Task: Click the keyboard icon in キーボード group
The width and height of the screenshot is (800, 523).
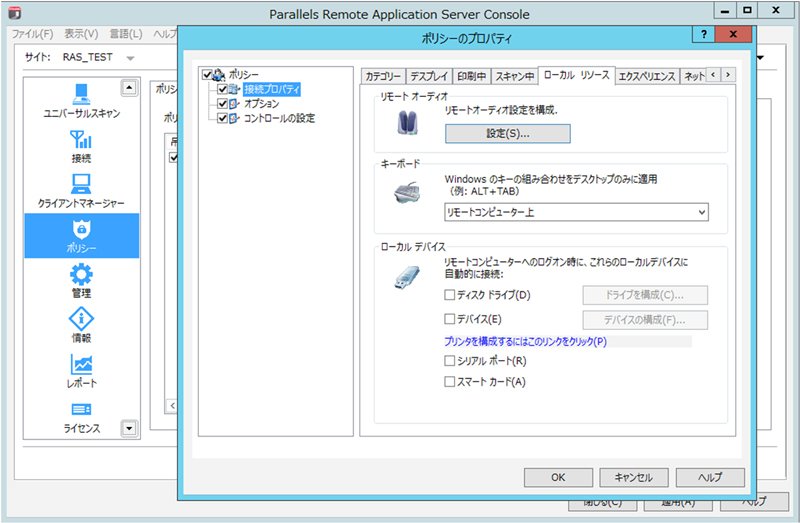Action: pyautogui.click(x=407, y=193)
